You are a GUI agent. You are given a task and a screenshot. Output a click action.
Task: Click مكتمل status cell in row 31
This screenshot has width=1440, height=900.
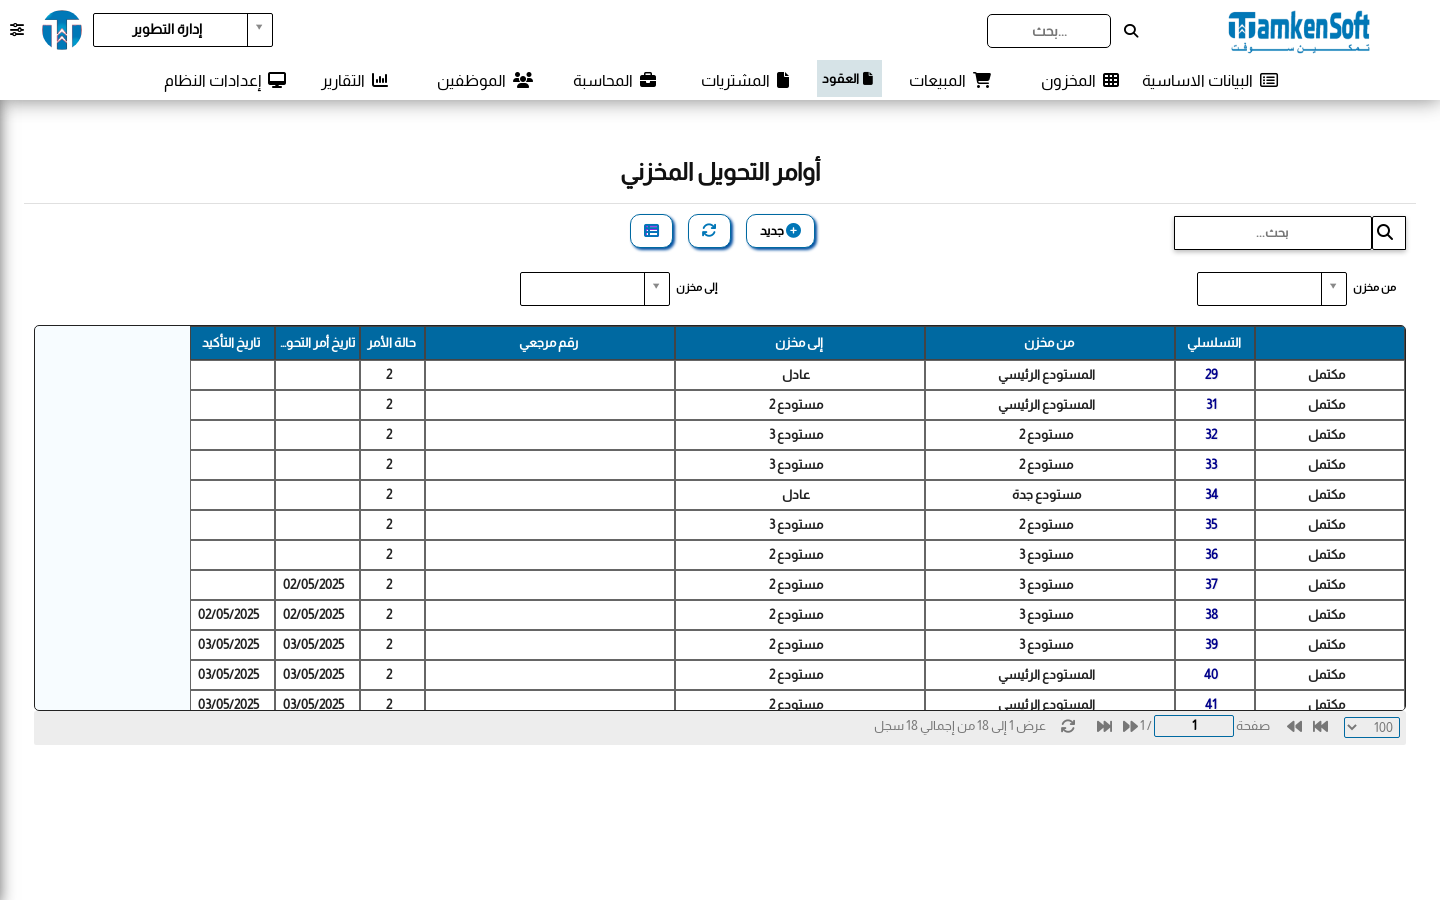coord(1329,405)
